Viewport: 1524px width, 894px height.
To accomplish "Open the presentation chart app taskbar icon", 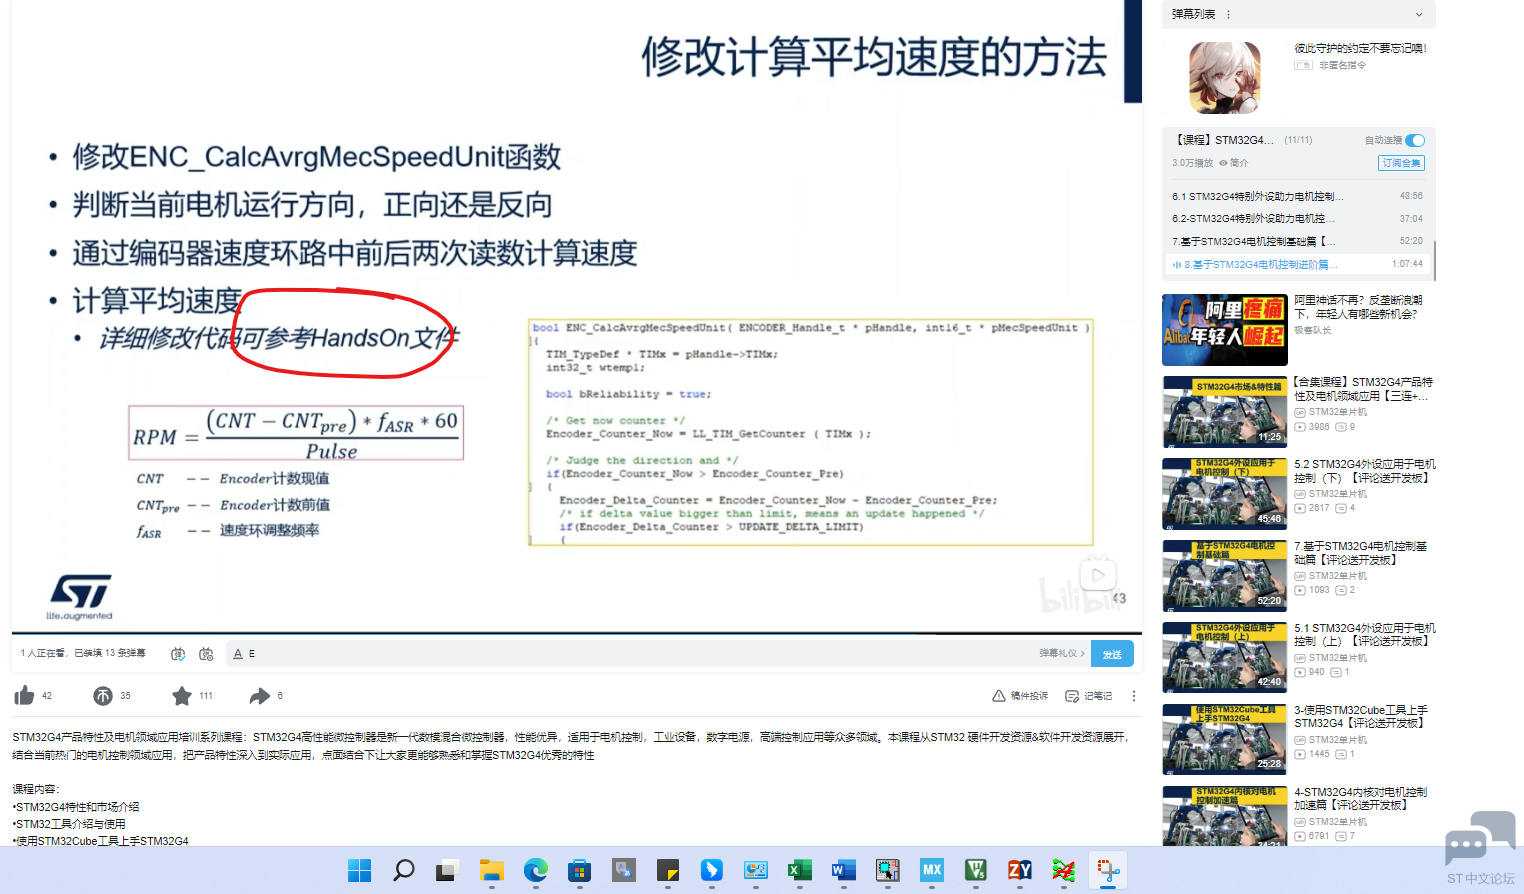I will [x=755, y=871].
